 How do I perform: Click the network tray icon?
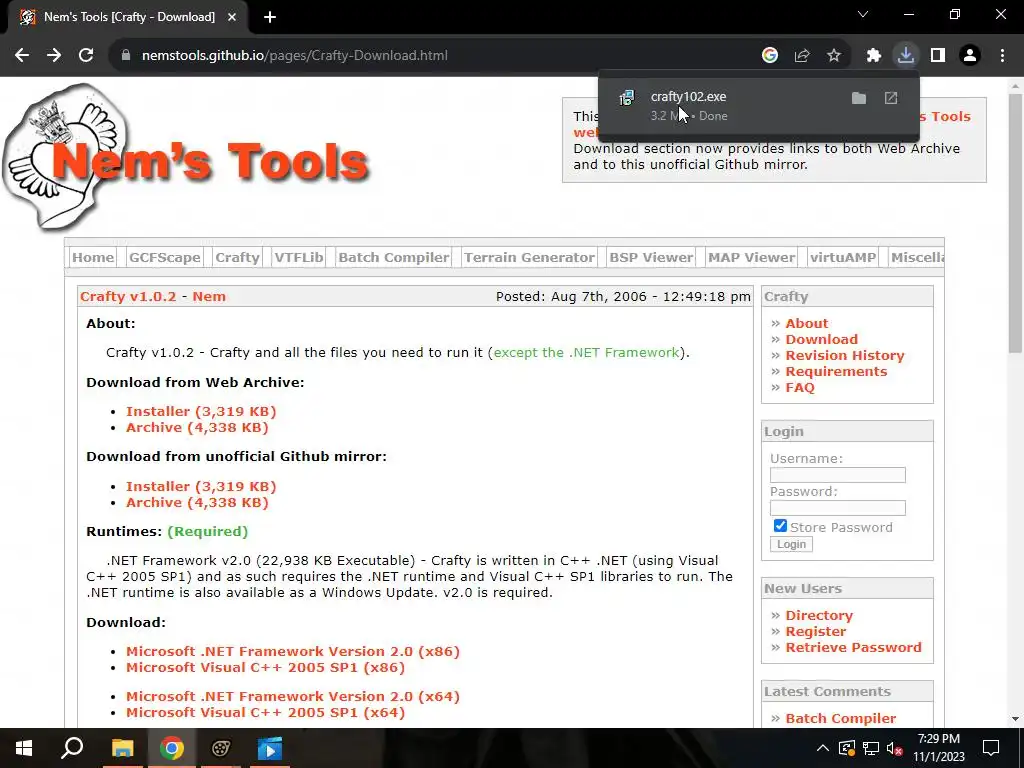tap(871, 748)
